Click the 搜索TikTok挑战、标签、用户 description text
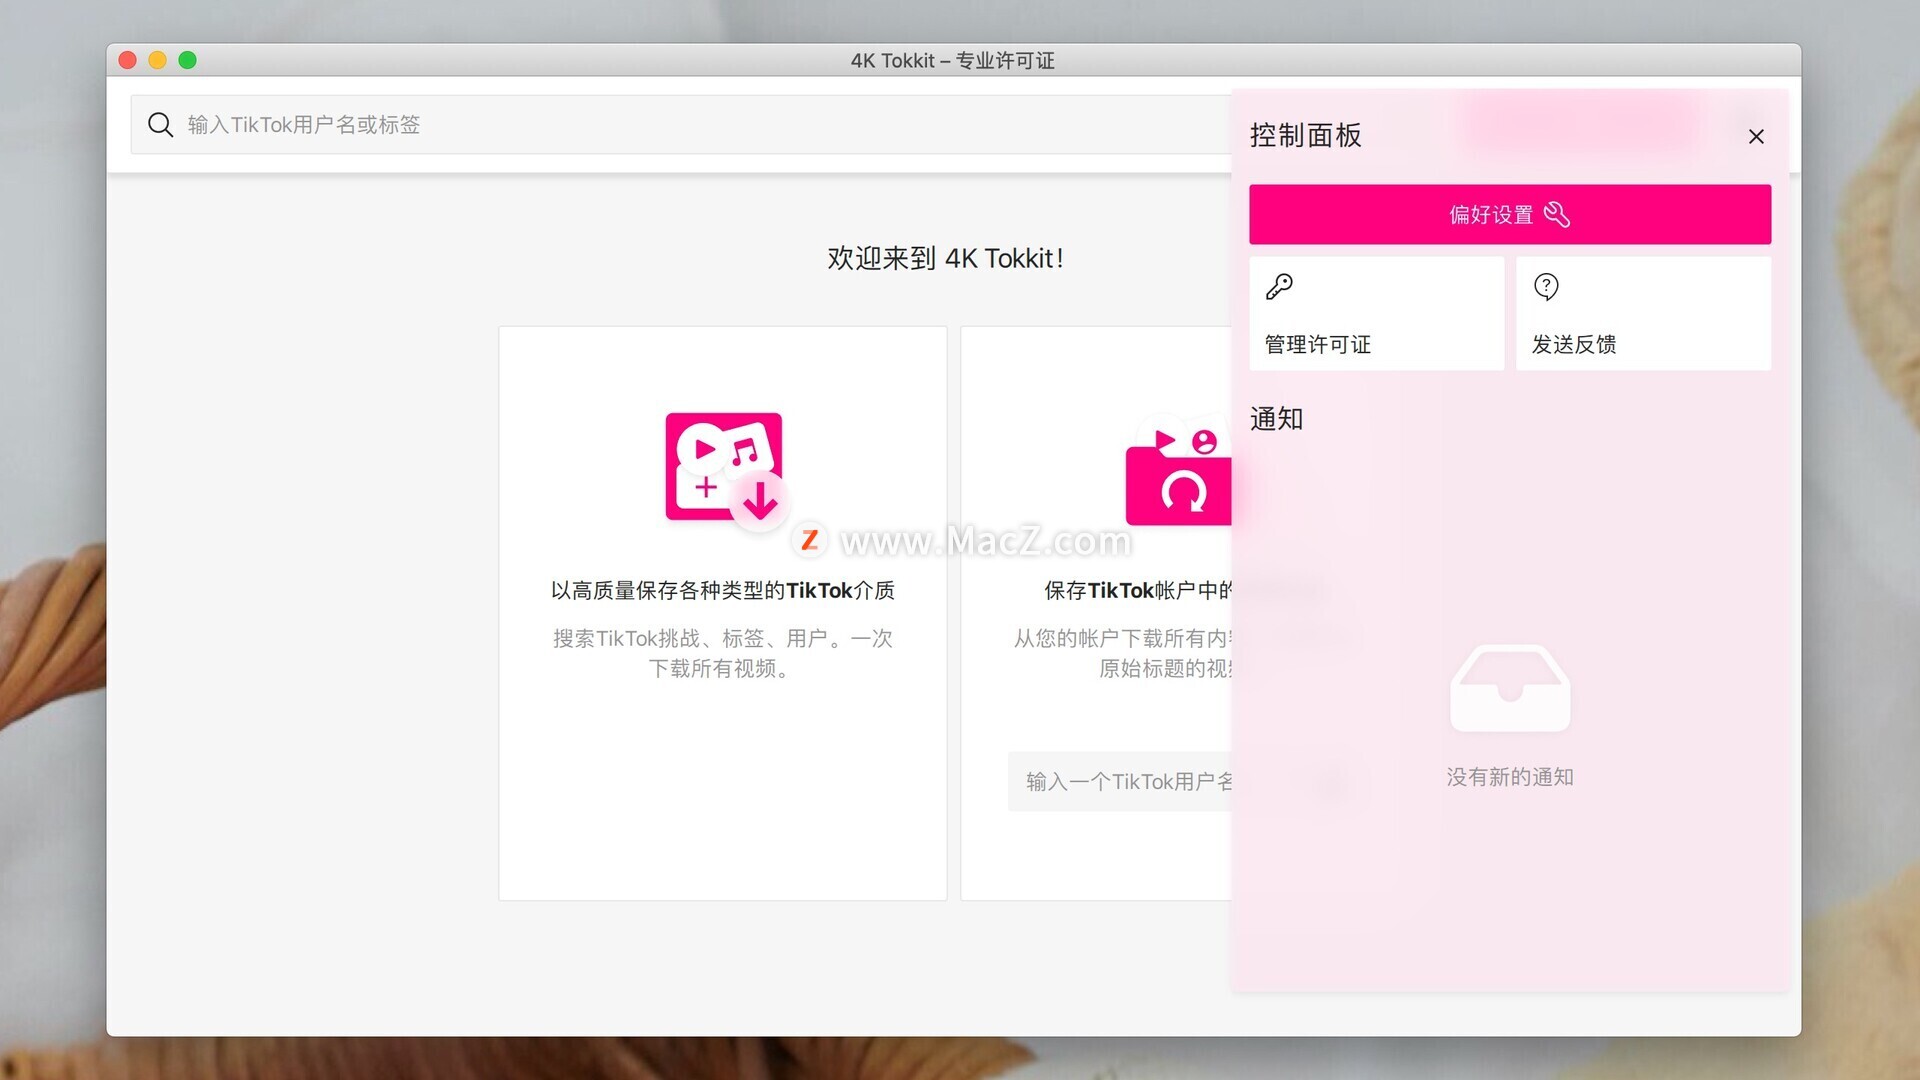The image size is (1920, 1080). (x=723, y=653)
